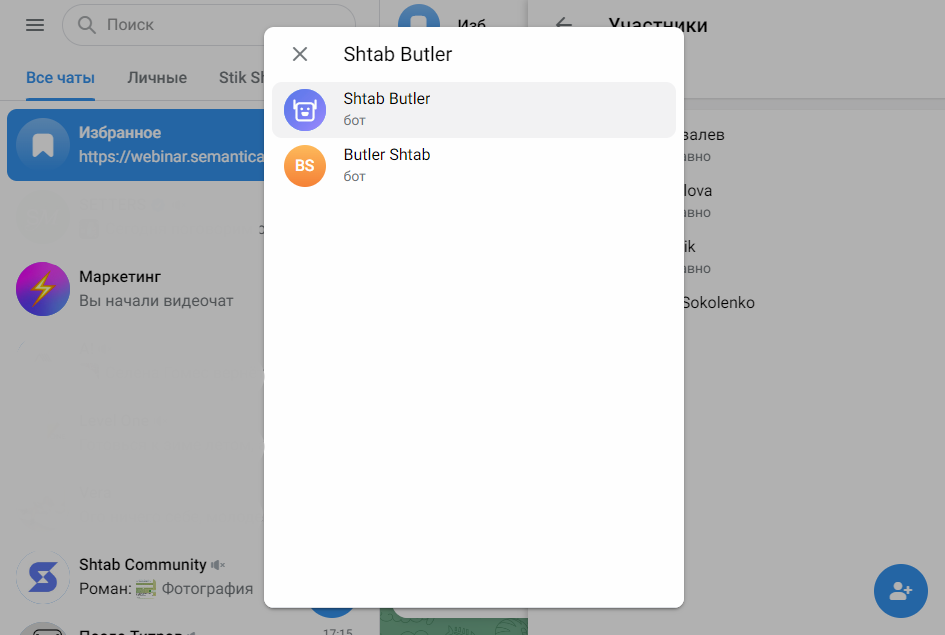
Task: Click the Вы начали видеочат preview
Action: [156, 301]
